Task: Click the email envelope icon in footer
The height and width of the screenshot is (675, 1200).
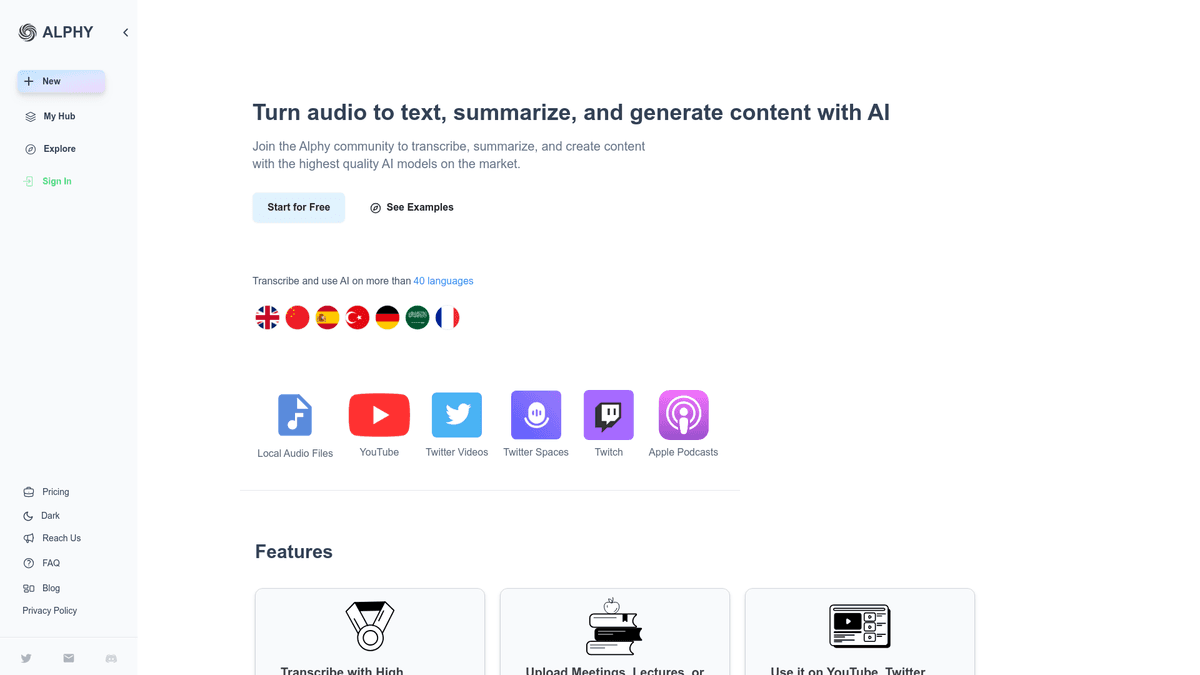Action: 69,658
